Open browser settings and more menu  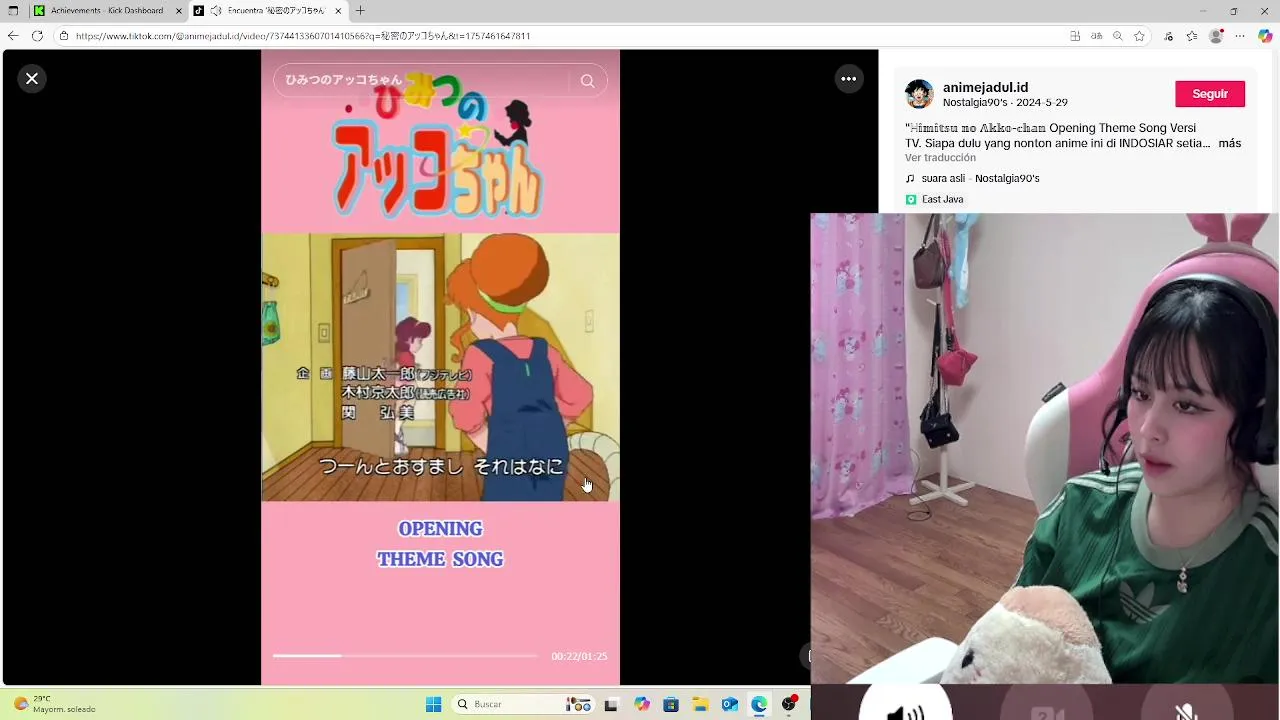1240,36
